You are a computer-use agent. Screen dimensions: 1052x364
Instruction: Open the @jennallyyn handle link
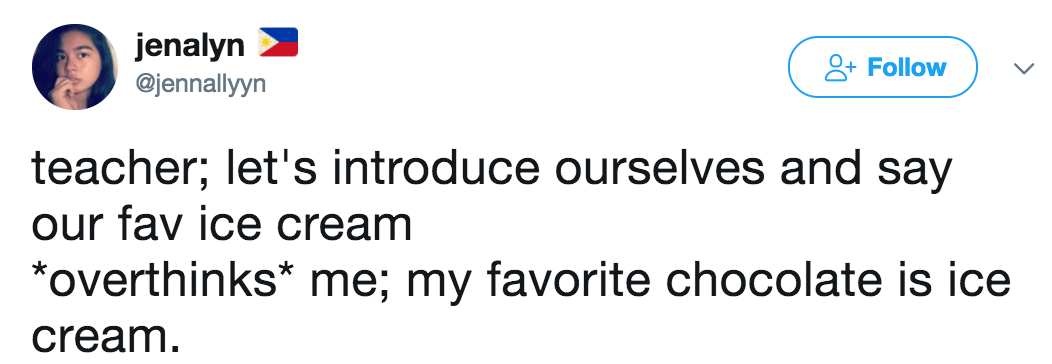point(201,84)
